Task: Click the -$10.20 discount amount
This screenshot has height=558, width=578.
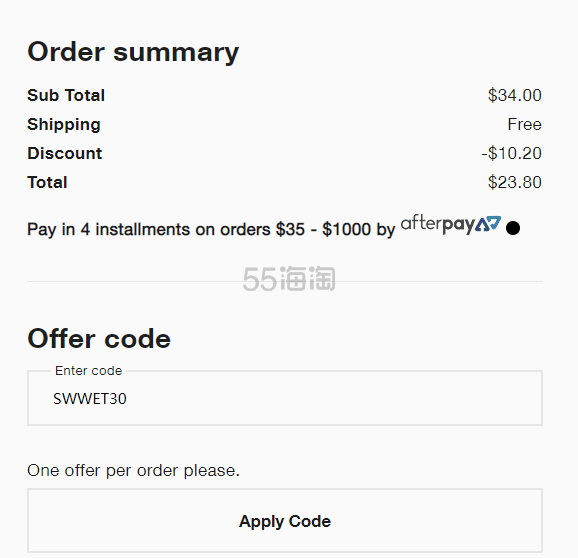Action: (511, 153)
